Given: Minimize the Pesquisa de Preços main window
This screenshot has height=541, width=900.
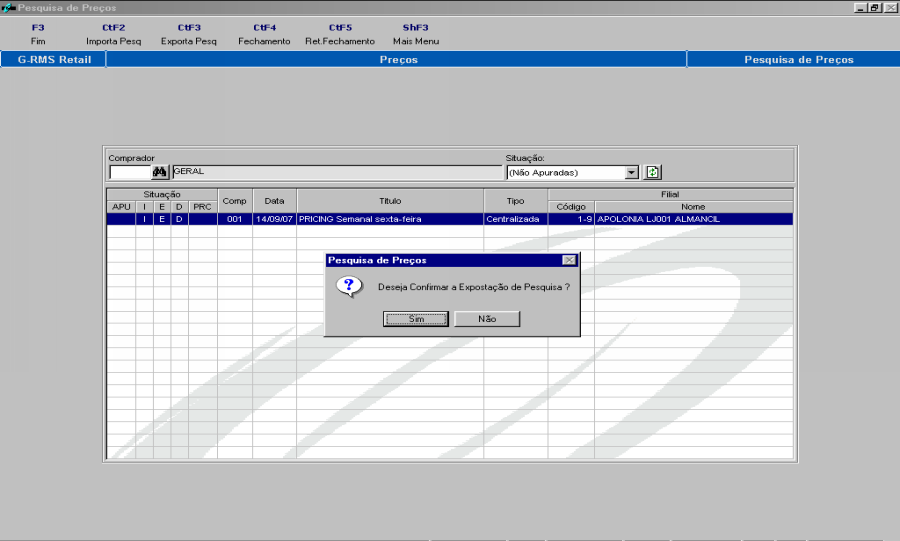Looking at the screenshot, I should click(x=860, y=7).
